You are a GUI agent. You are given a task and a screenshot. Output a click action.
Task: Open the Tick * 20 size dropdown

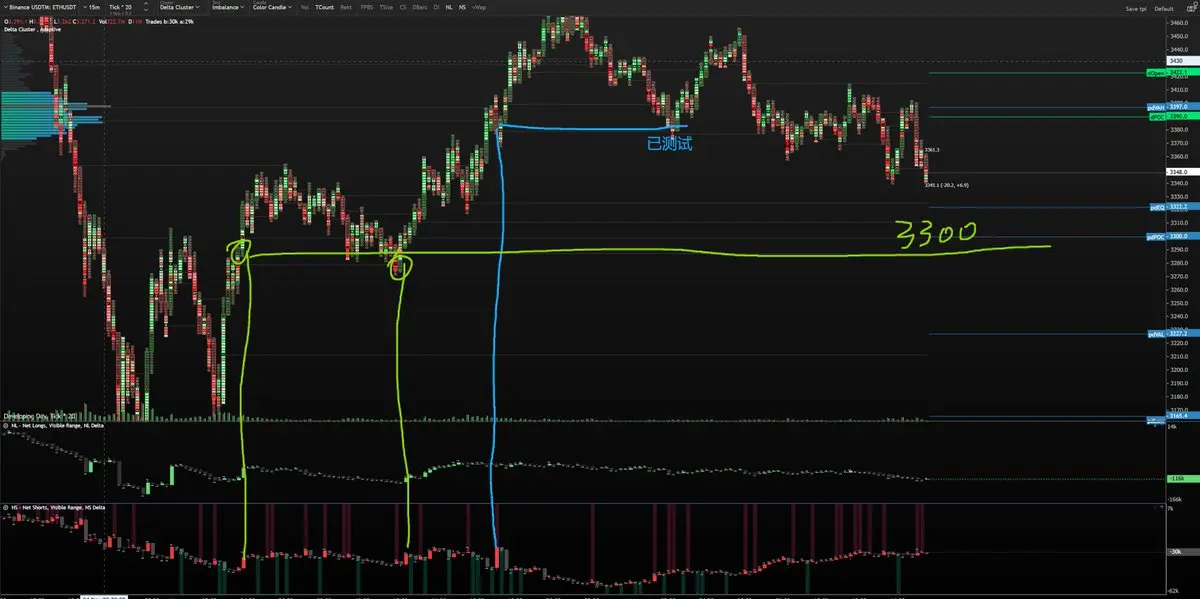click(121, 5)
